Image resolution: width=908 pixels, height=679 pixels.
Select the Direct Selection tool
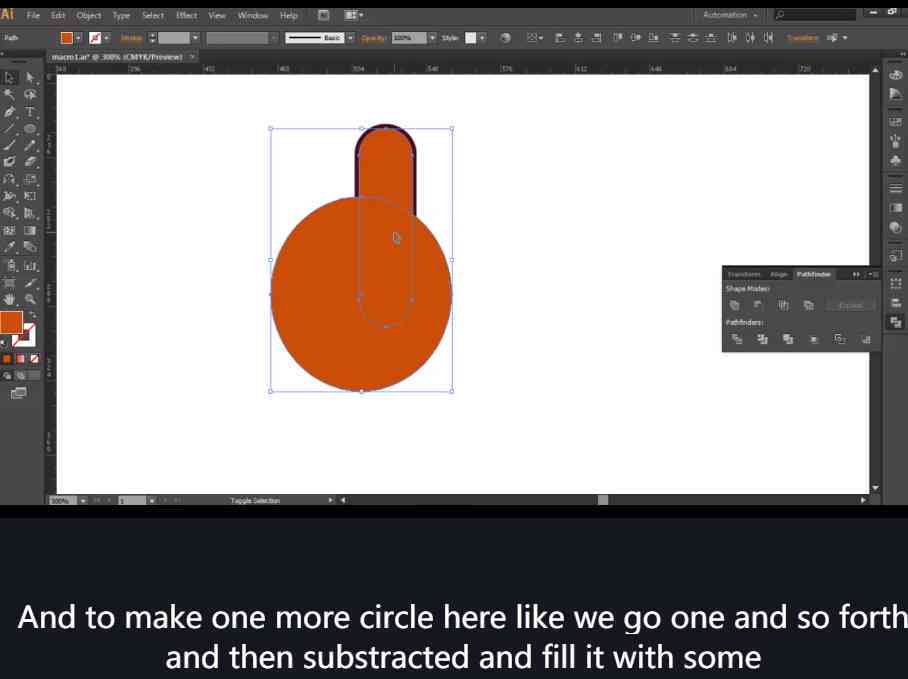(30, 78)
